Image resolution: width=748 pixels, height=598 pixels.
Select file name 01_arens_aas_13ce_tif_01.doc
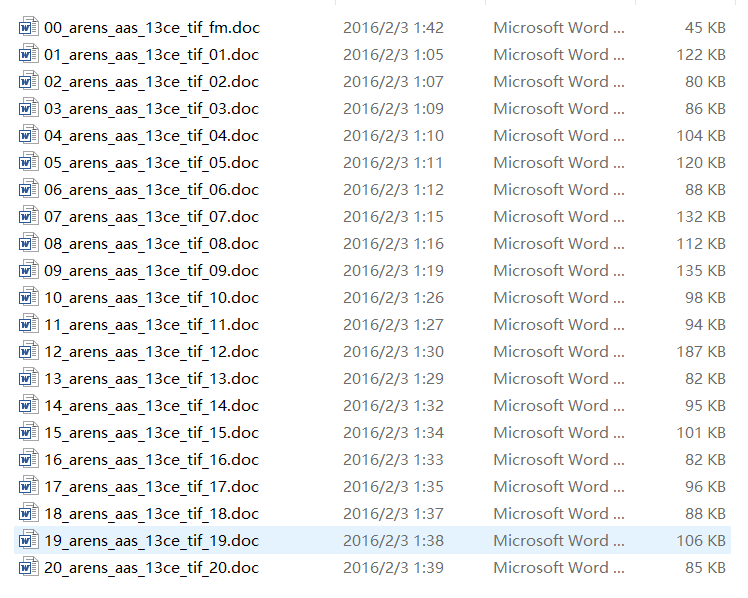151,55
